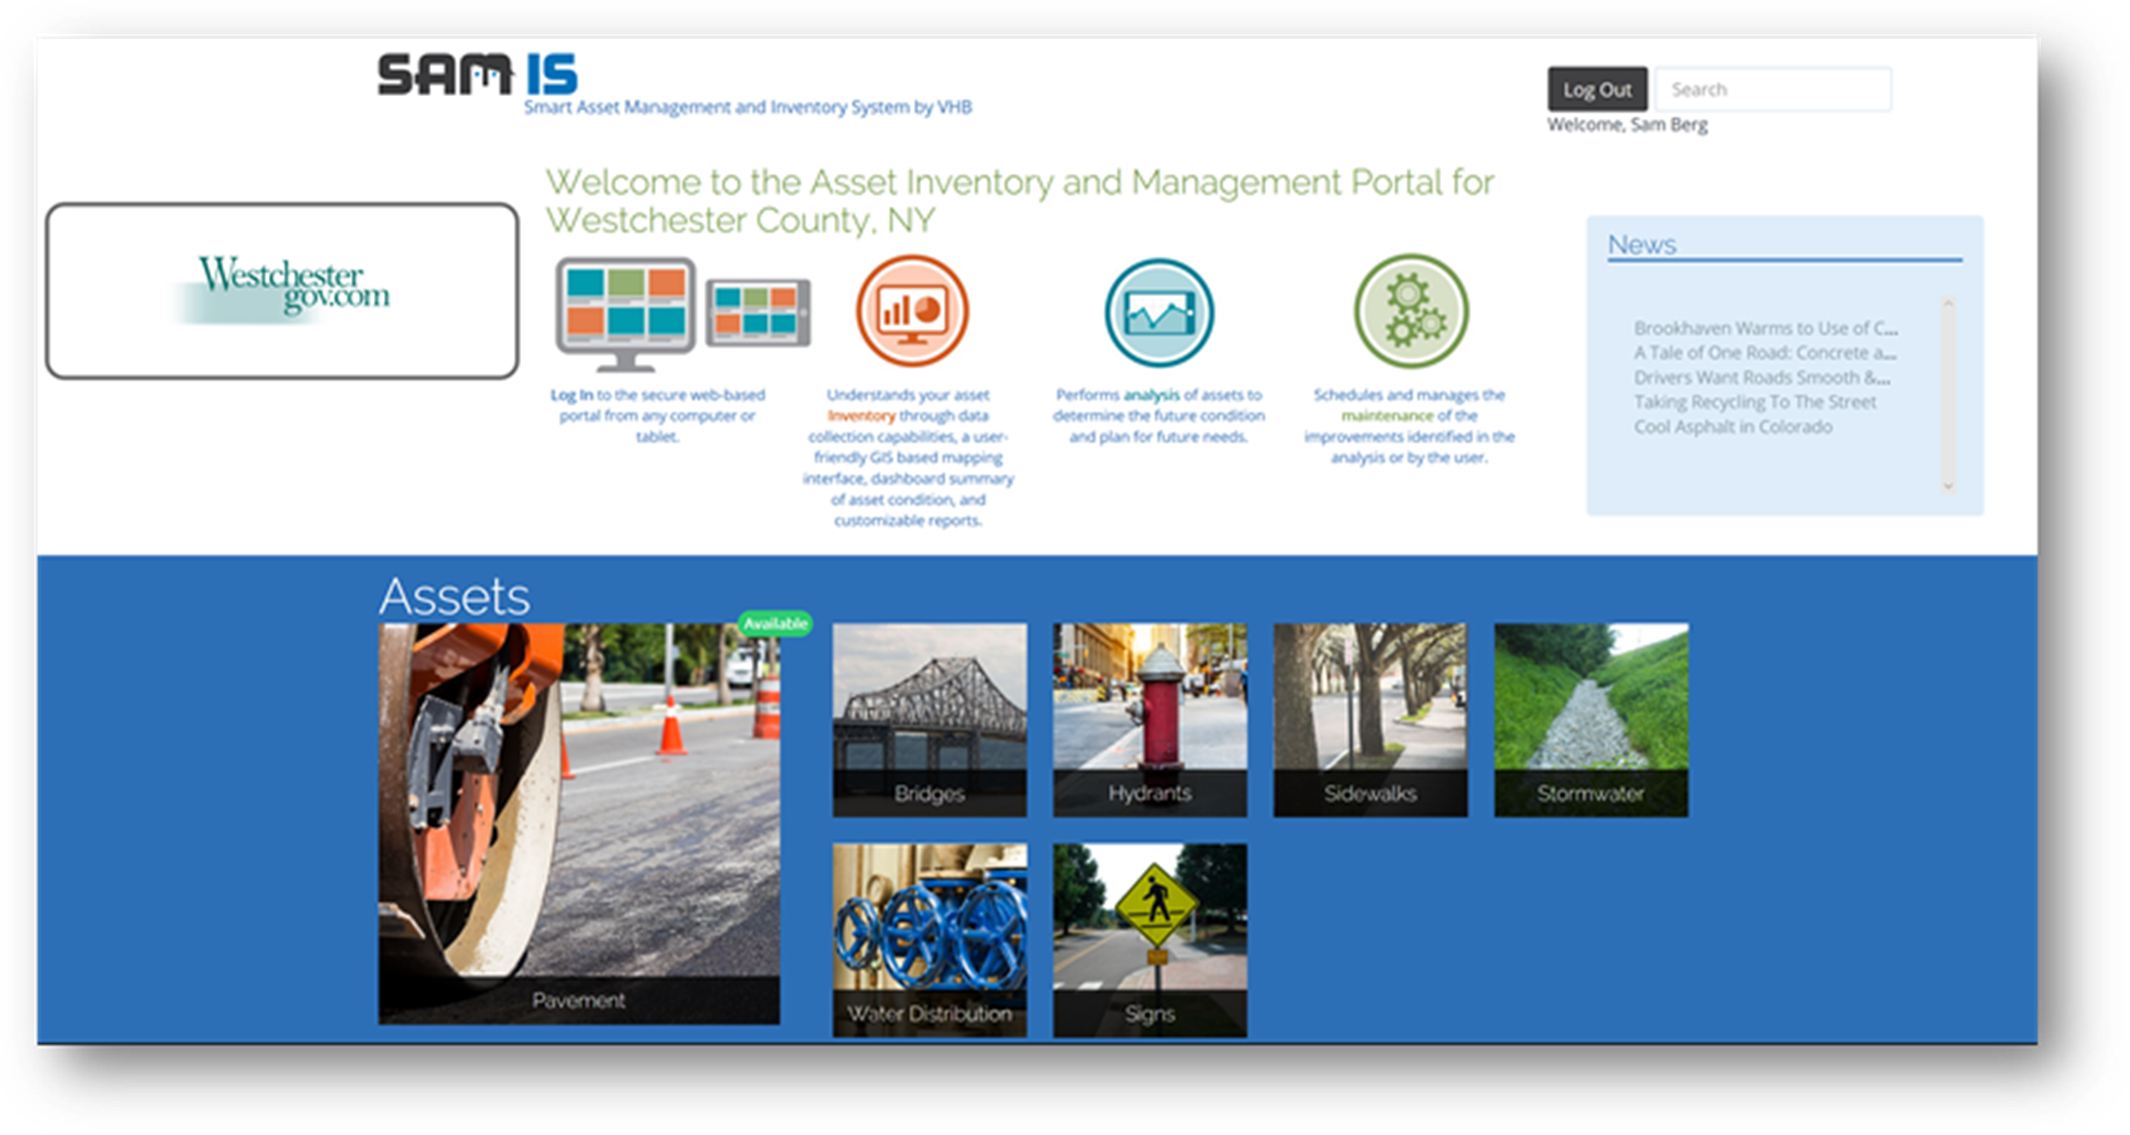2130x1135 pixels.
Task: Open the Water Distribution asset tile
Action: point(929,940)
